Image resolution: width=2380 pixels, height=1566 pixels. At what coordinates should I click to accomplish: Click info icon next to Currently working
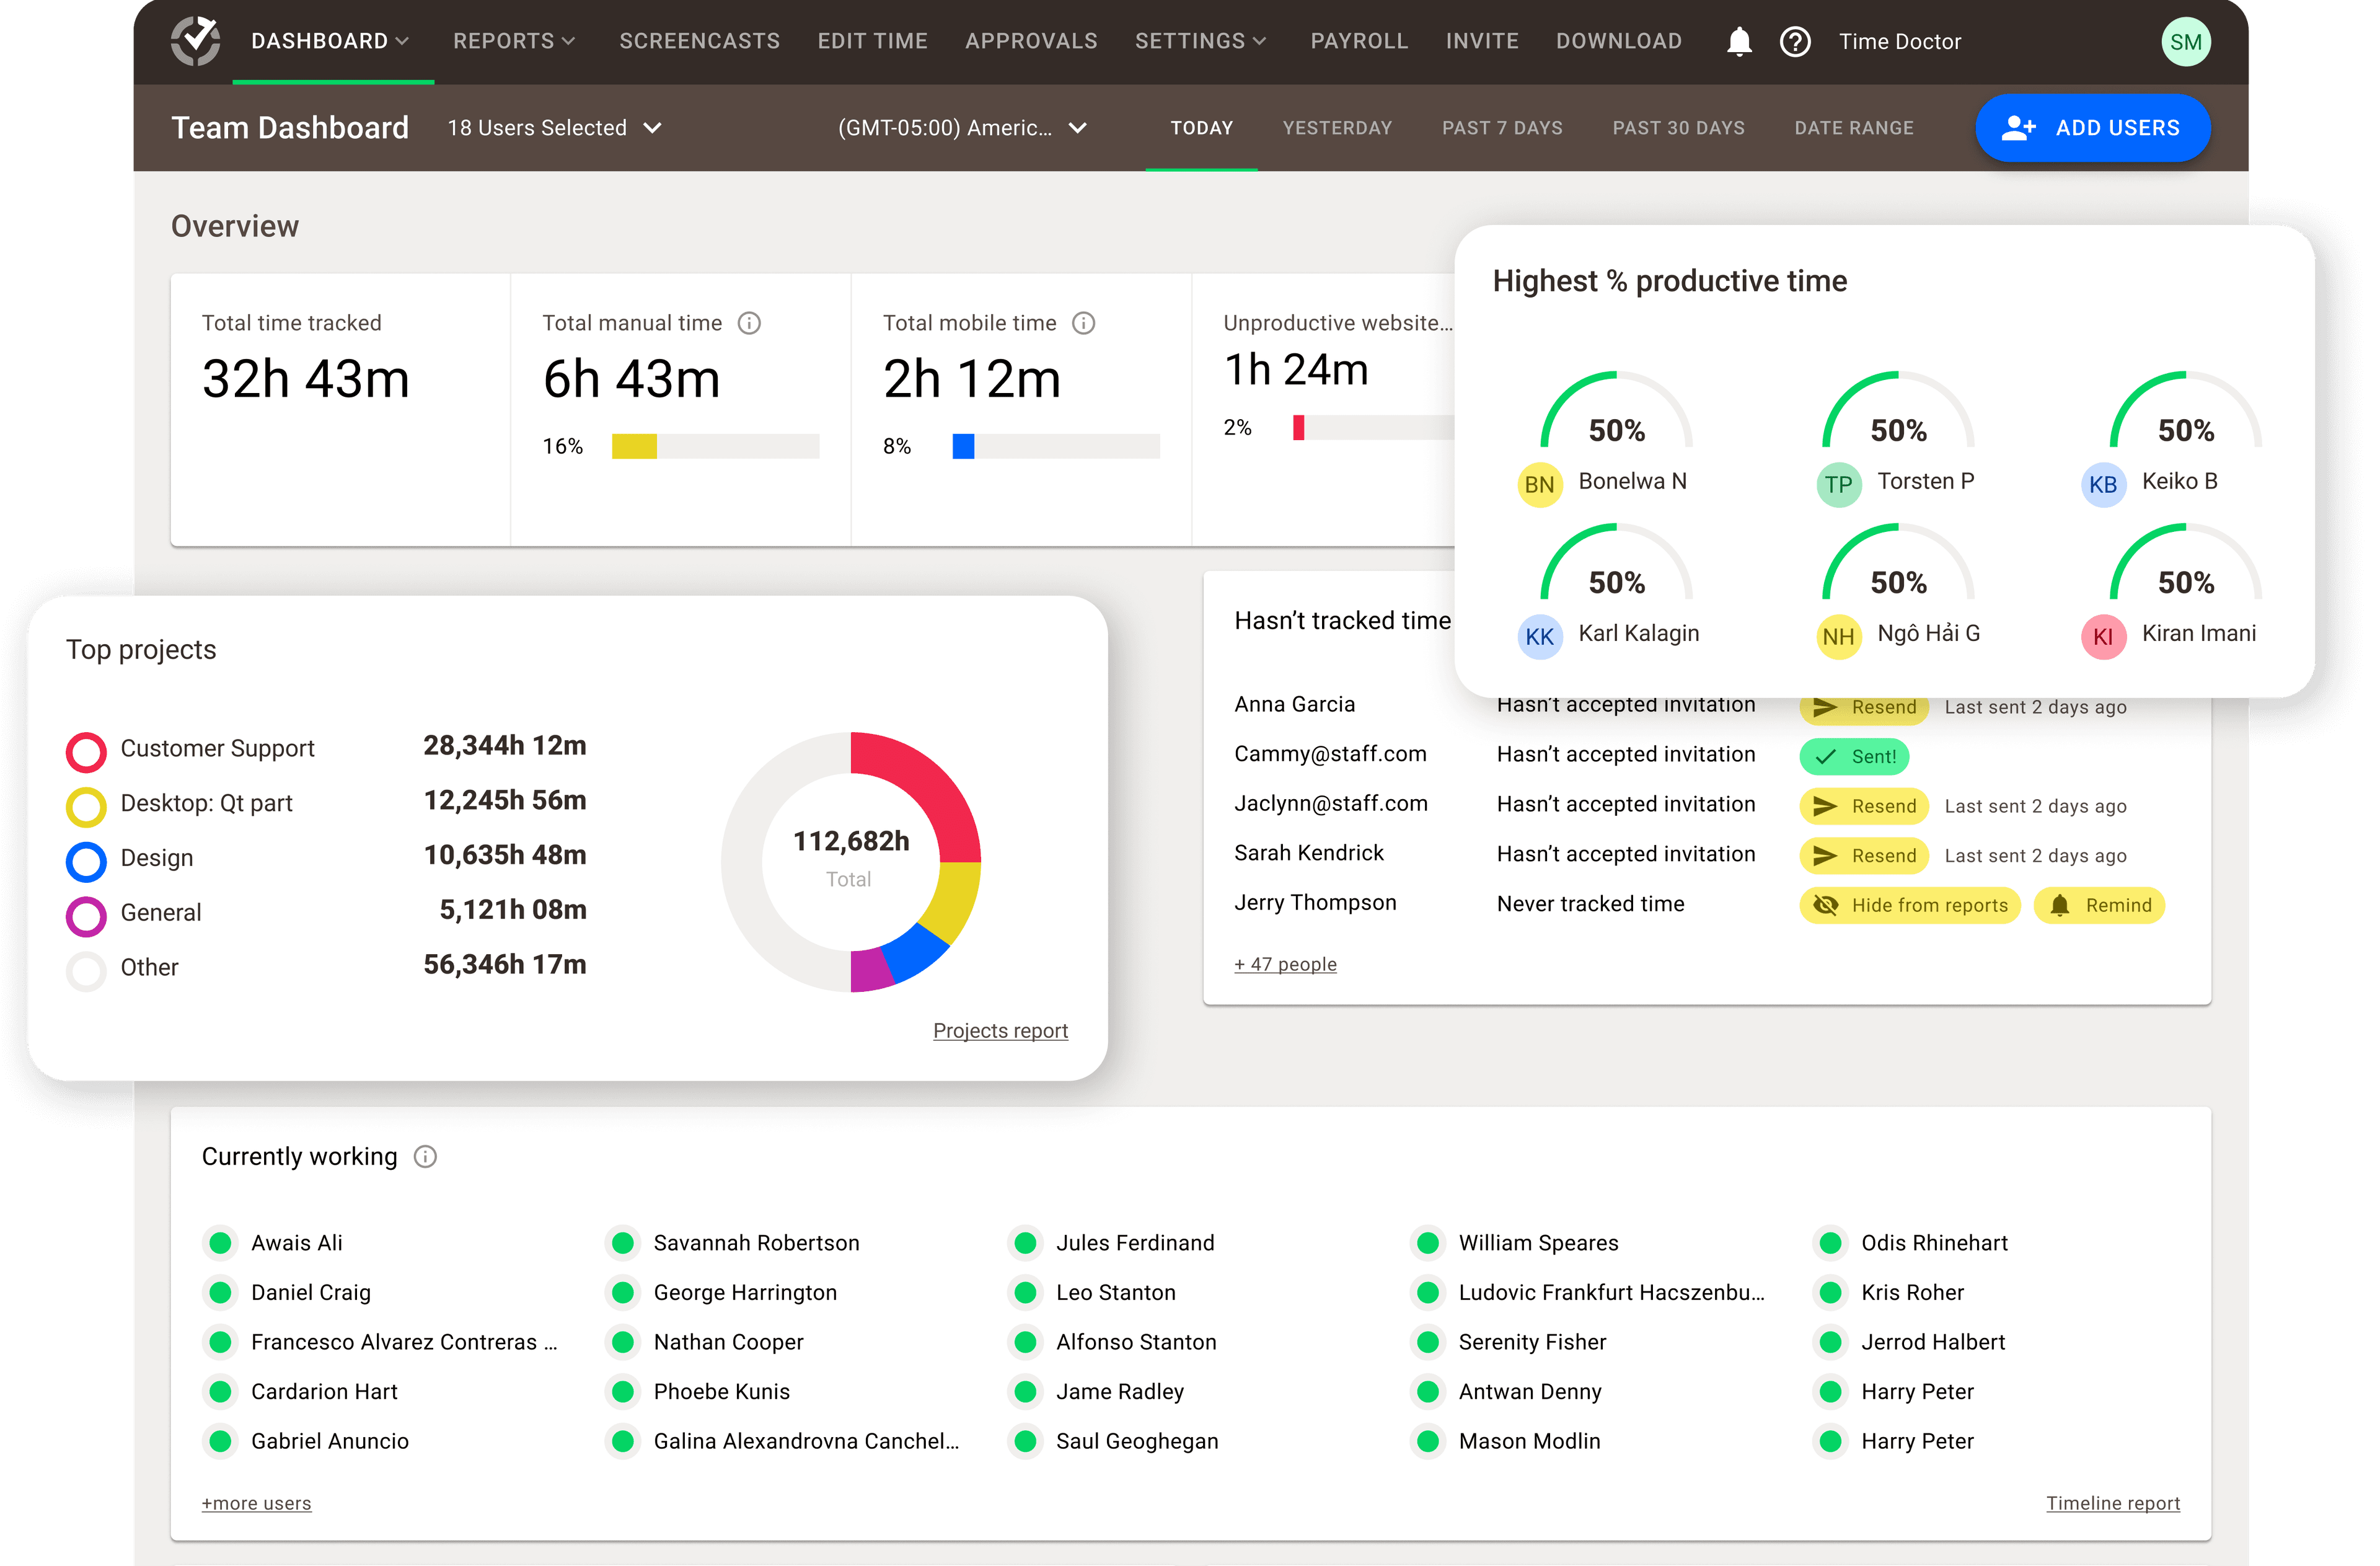pos(425,1157)
